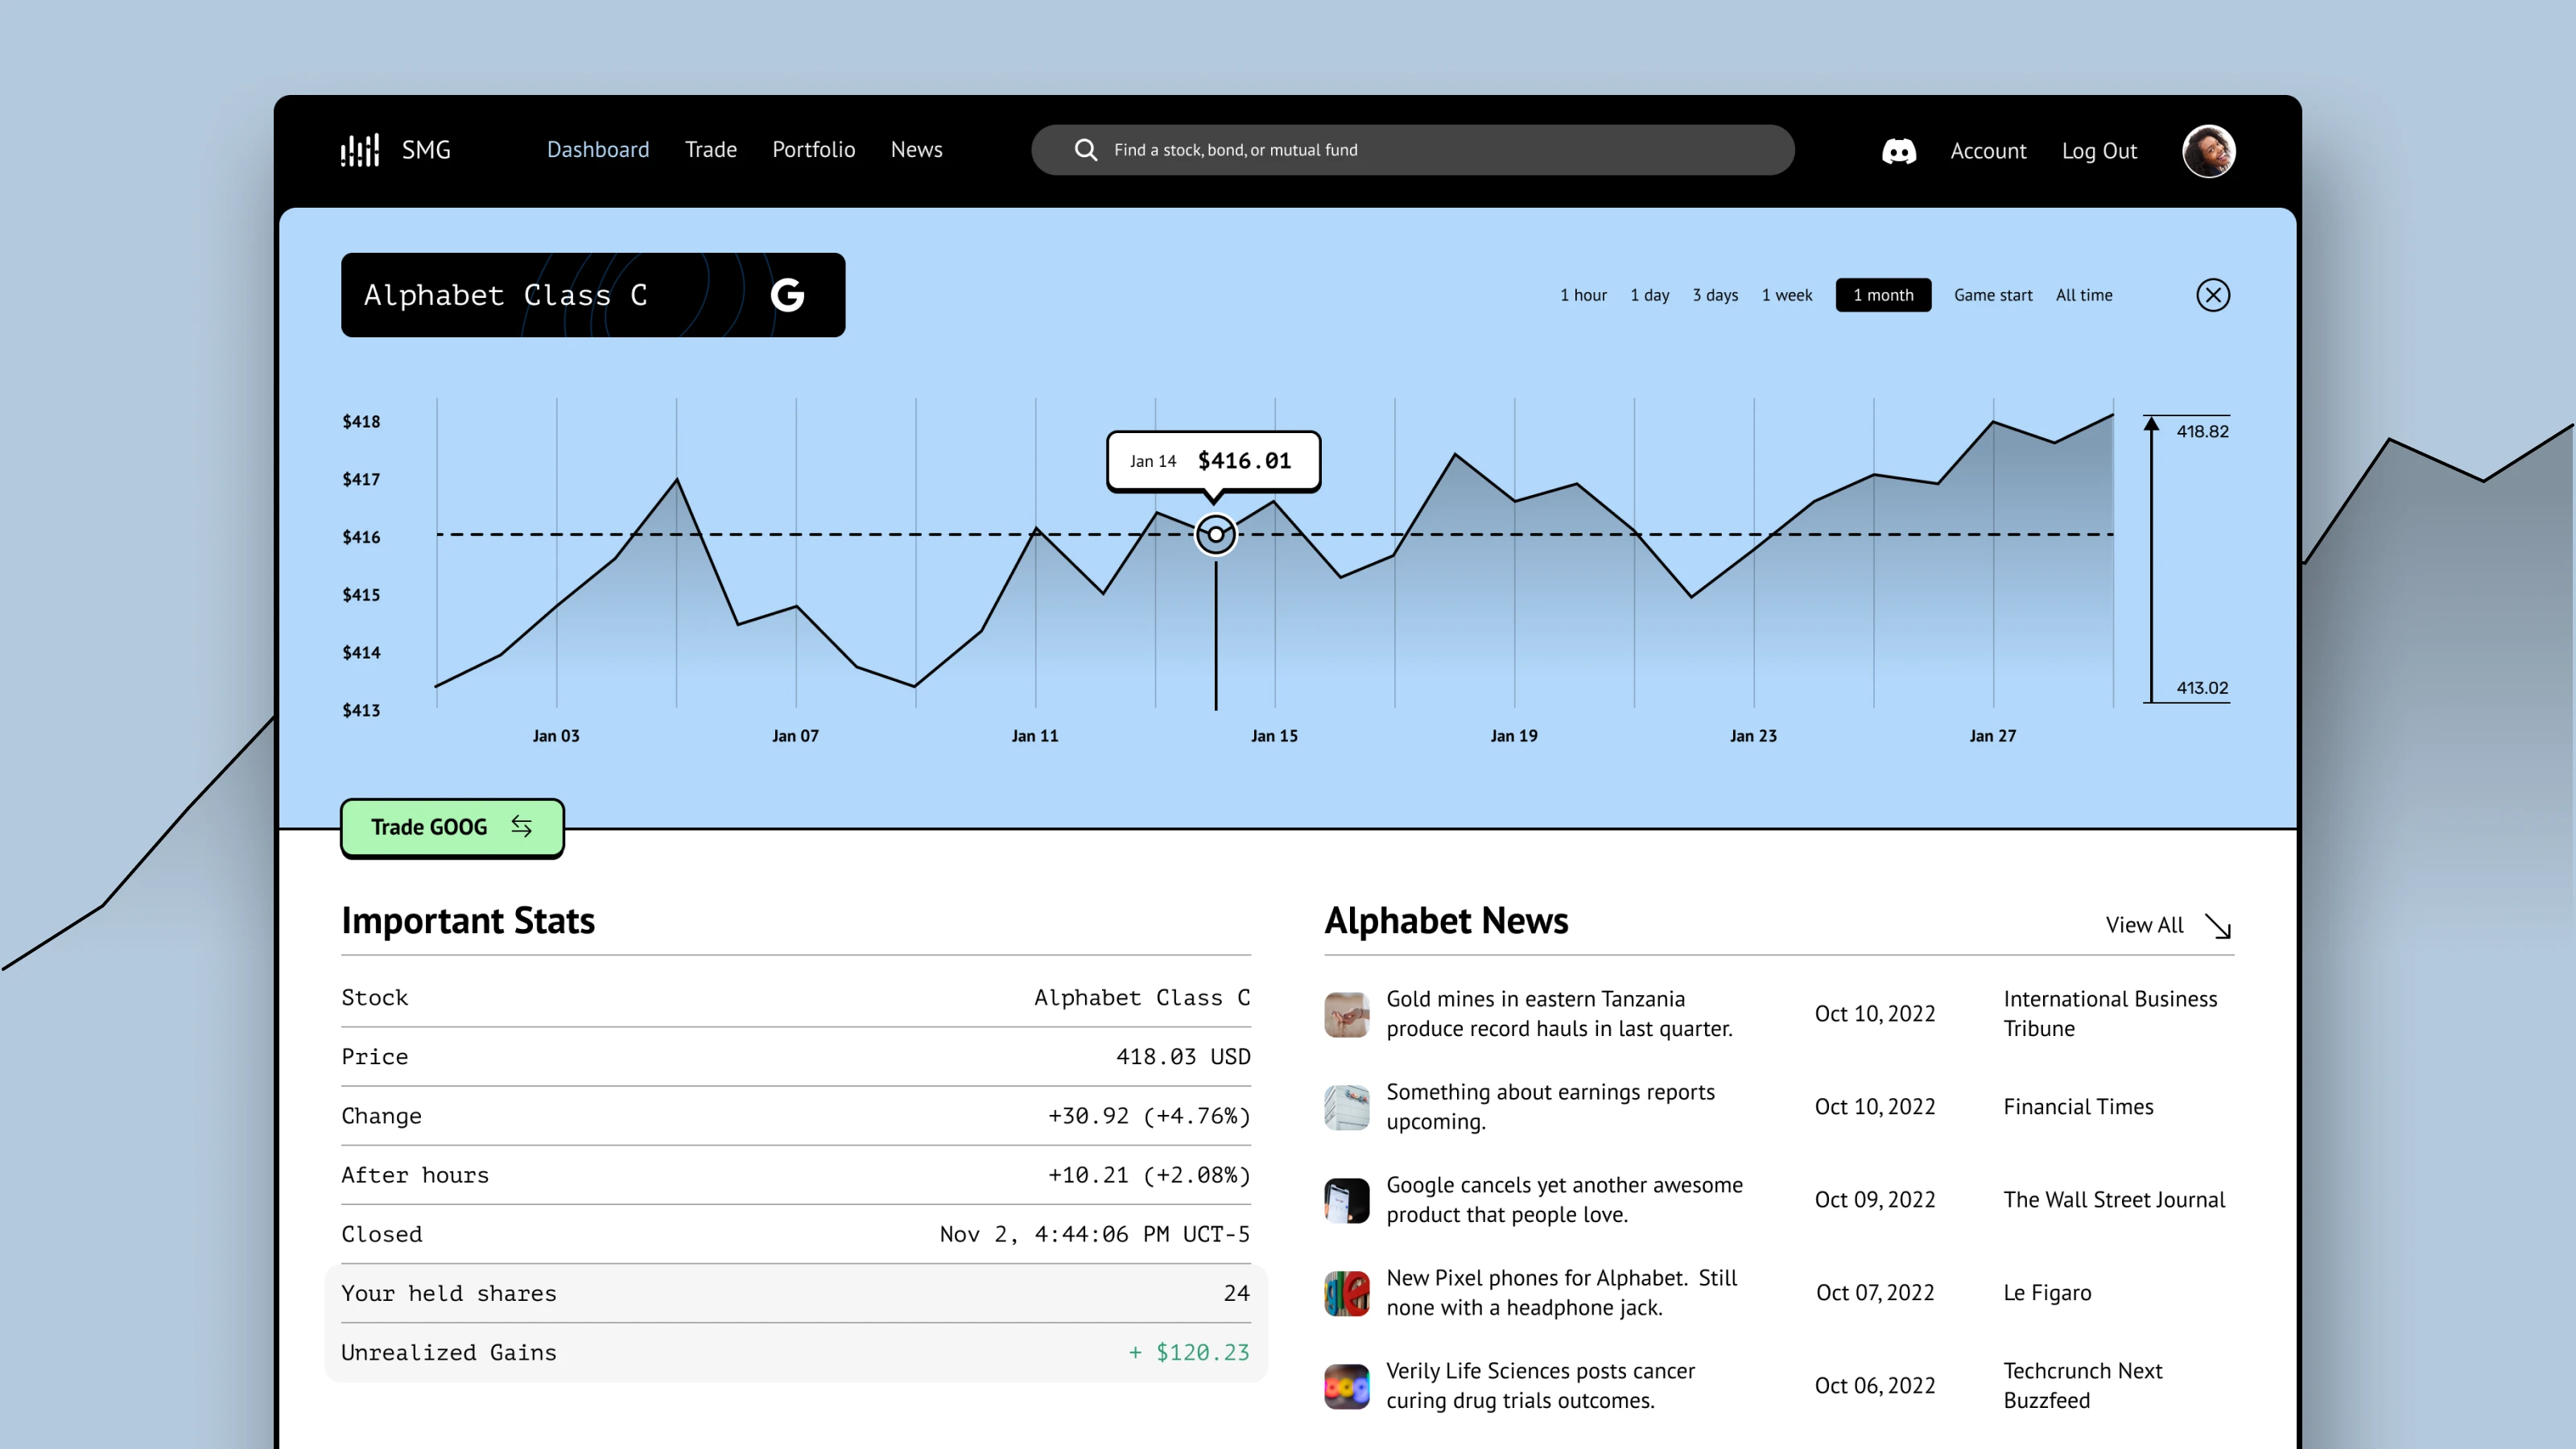Select the 1 week time range
Image resolution: width=2576 pixels, height=1449 pixels.
[1786, 295]
